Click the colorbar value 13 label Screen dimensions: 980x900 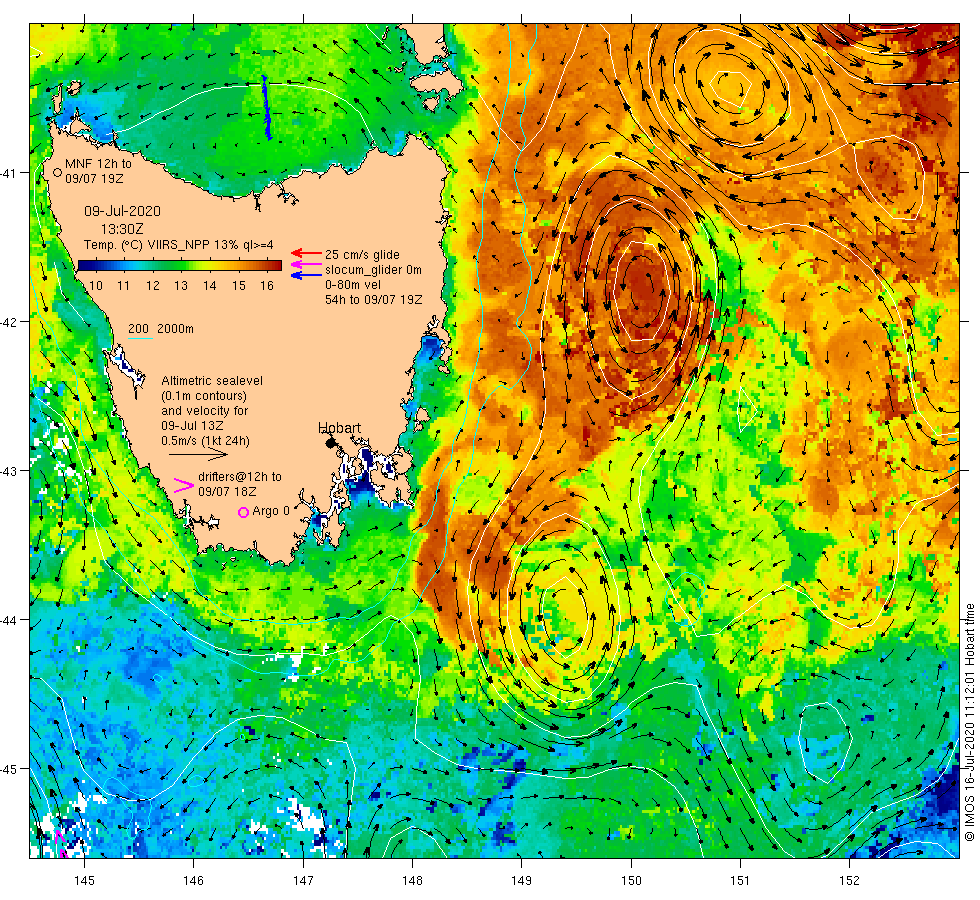point(181,286)
